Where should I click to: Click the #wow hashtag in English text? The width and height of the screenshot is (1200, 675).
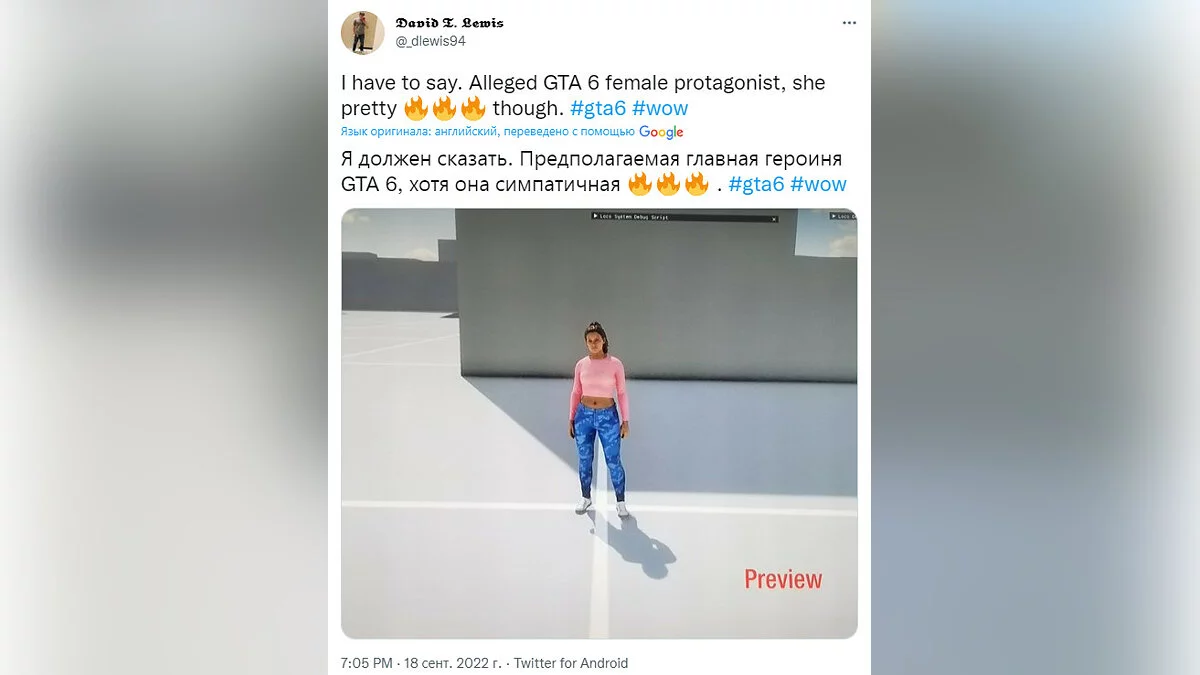(660, 108)
